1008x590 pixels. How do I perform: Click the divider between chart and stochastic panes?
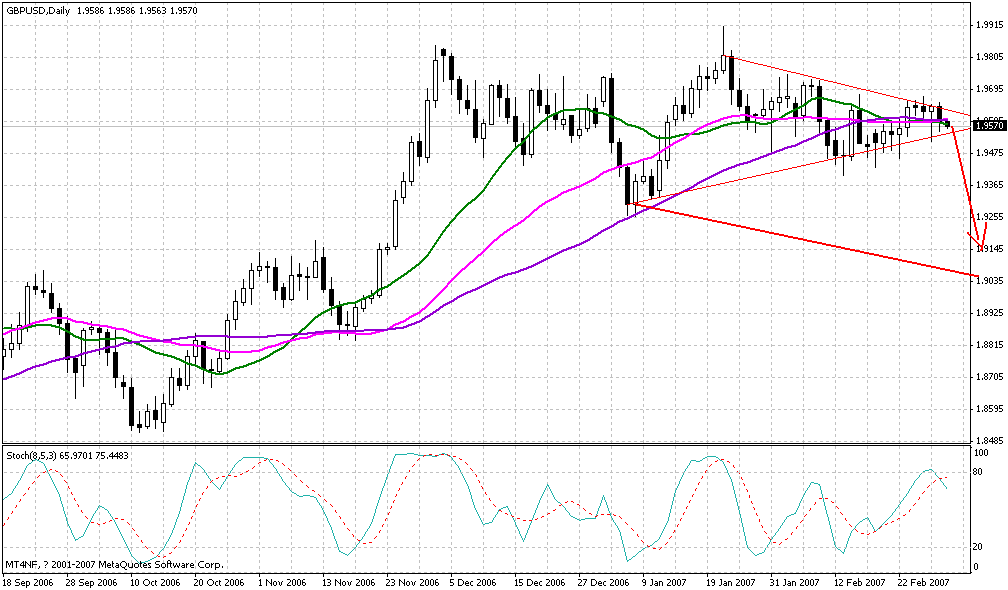tap(500, 446)
